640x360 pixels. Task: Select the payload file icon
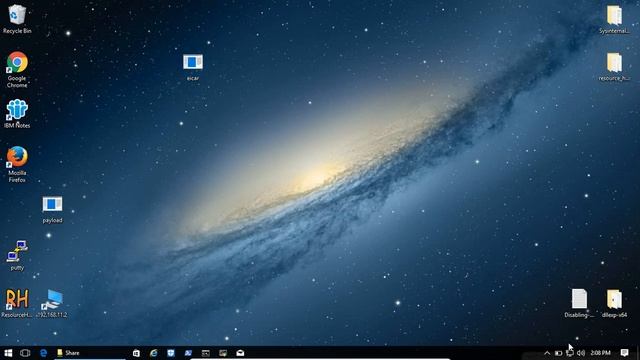click(52, 210)
